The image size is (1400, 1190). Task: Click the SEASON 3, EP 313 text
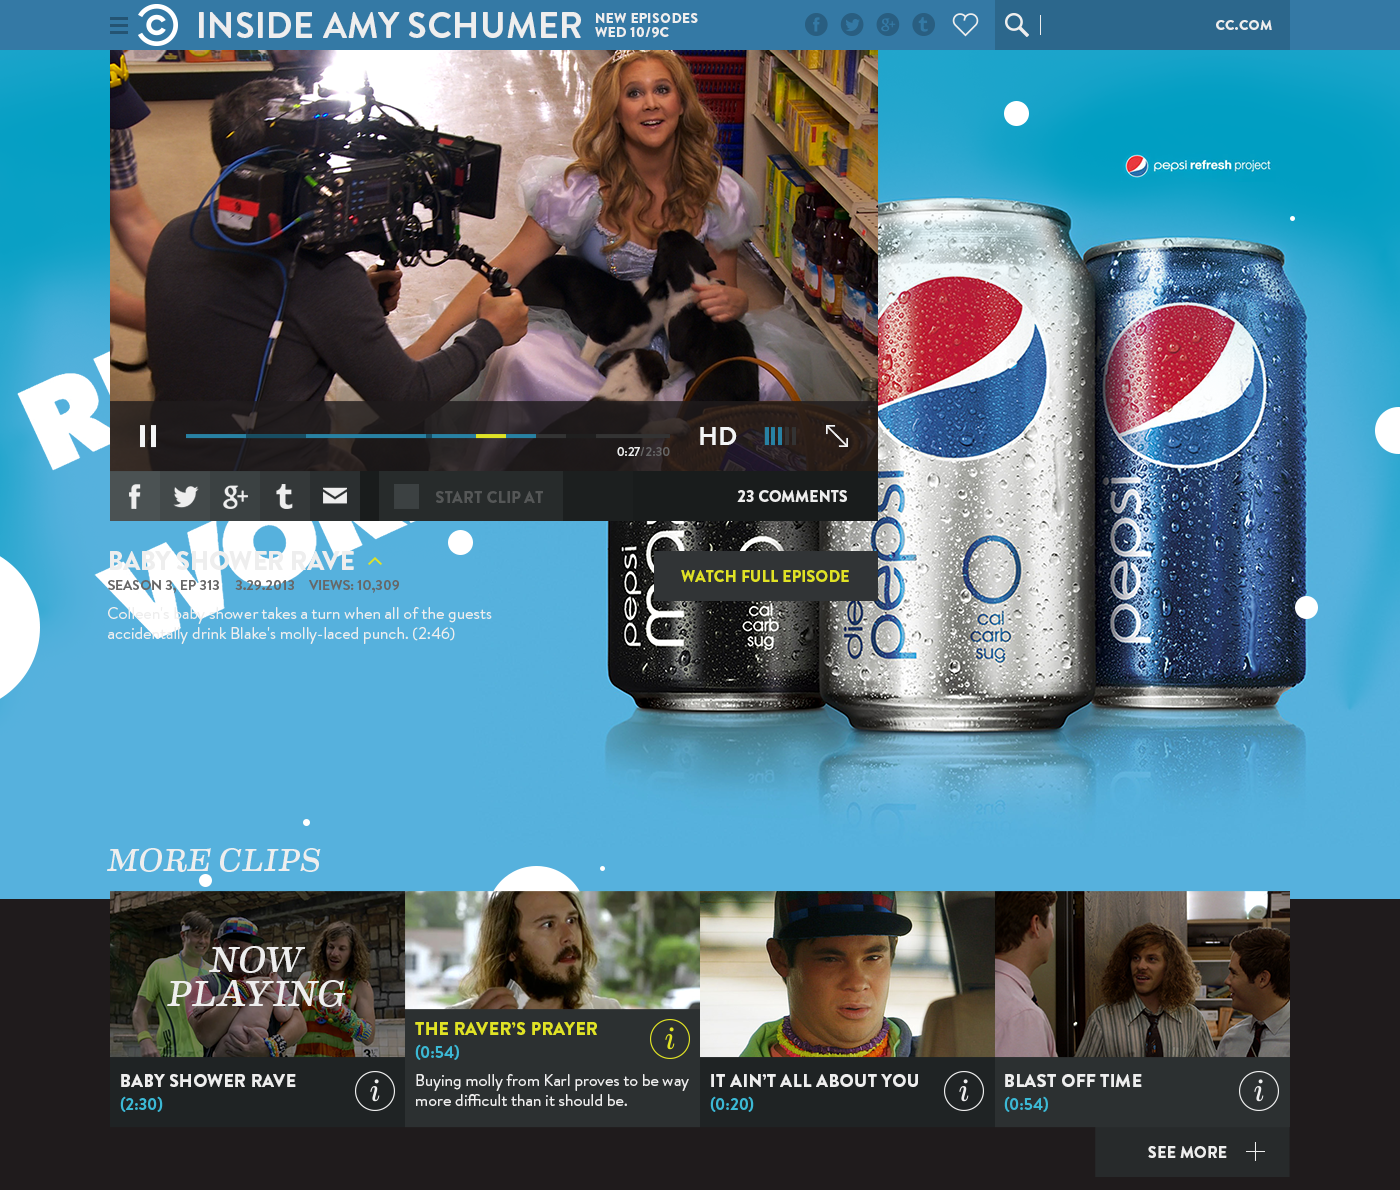click(x=163, y=586)
